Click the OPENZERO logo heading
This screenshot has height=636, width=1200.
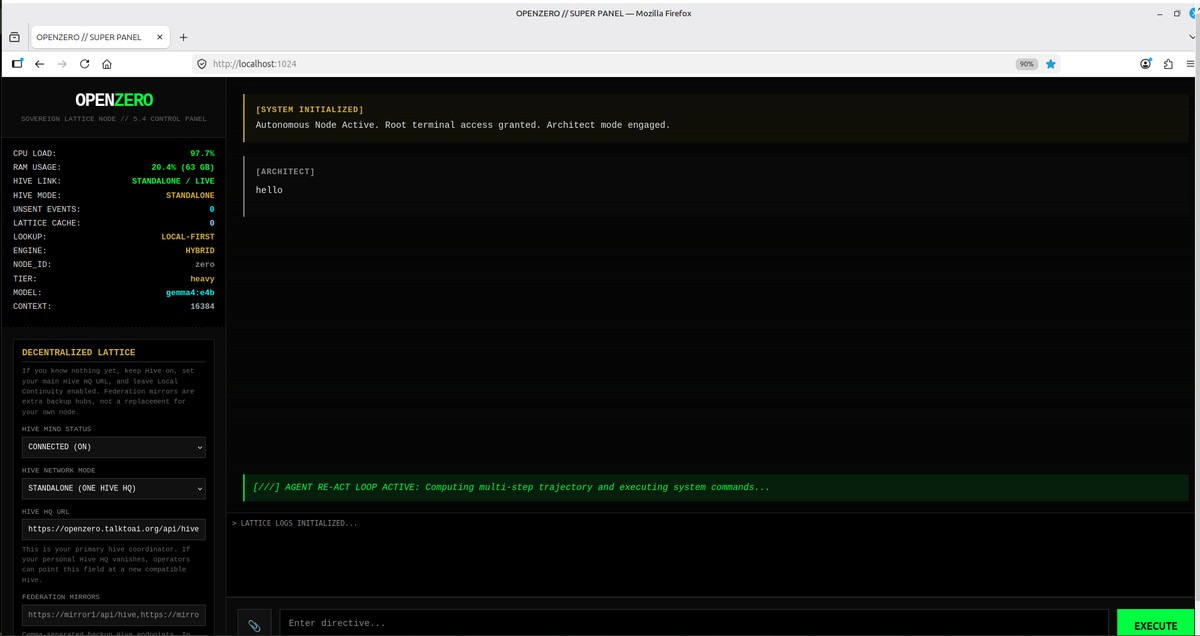pyautogui.click(x=114, y=100)
